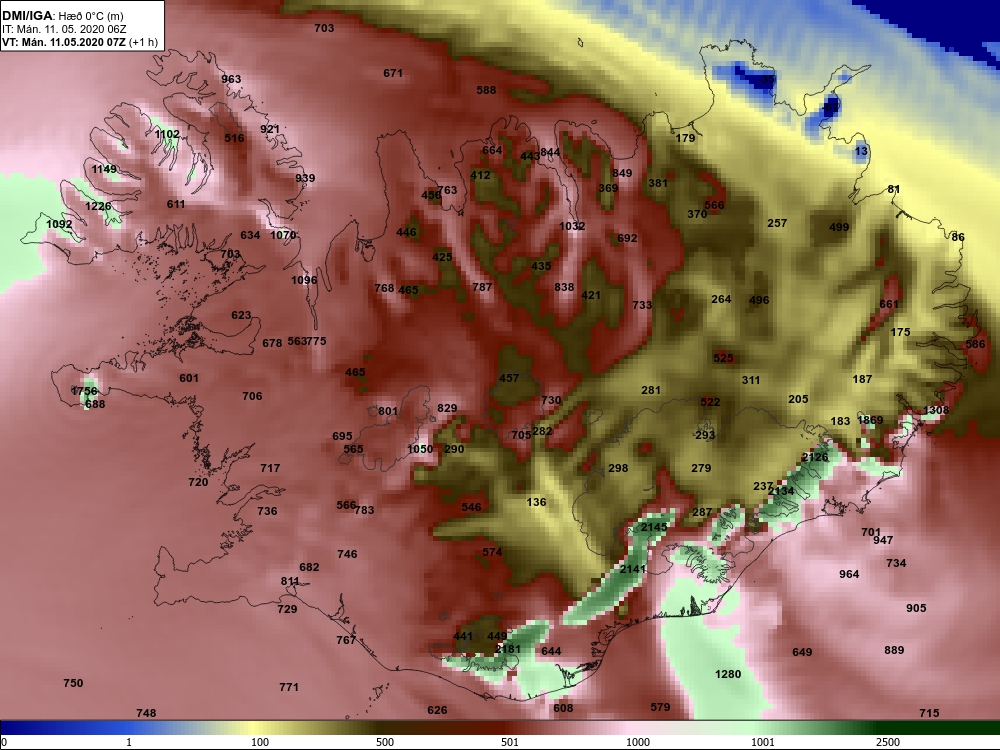The height and width of the screenshot is (750, 1000).
Task: Click the map value '499'
Action: tap(839, 227)
